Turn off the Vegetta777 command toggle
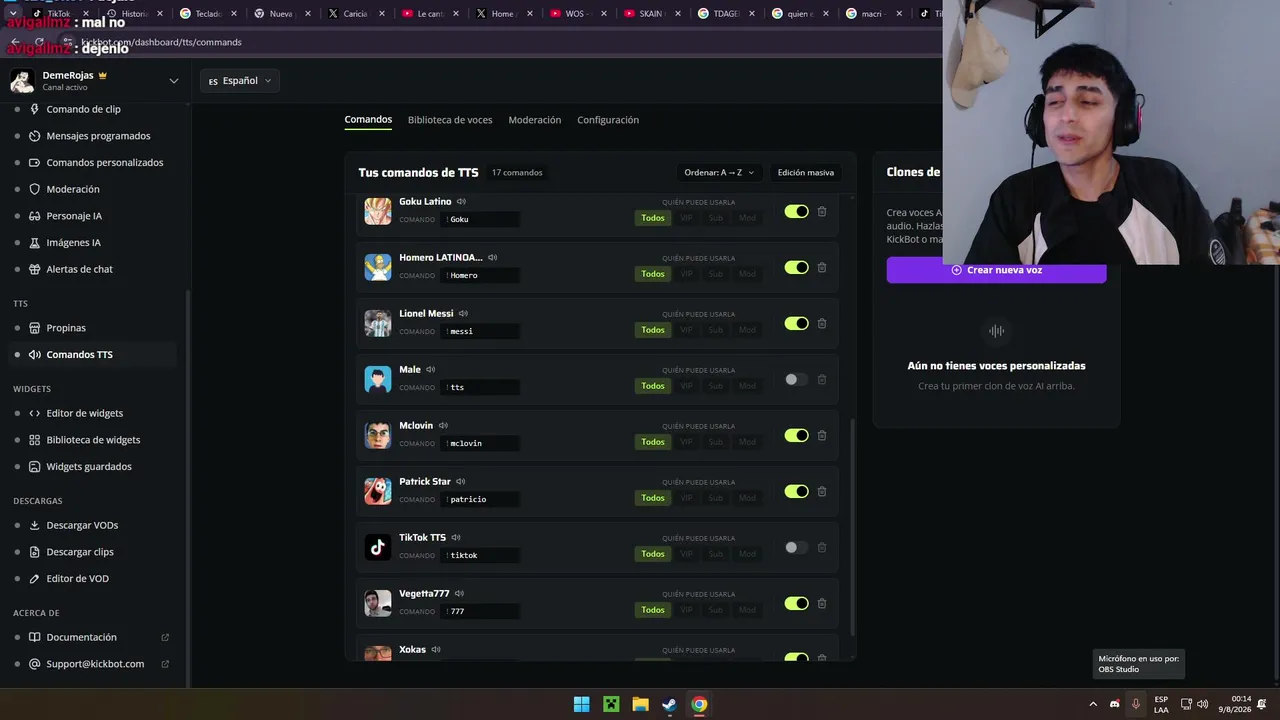Screen dimensions: 1280x720 (796, 604)
